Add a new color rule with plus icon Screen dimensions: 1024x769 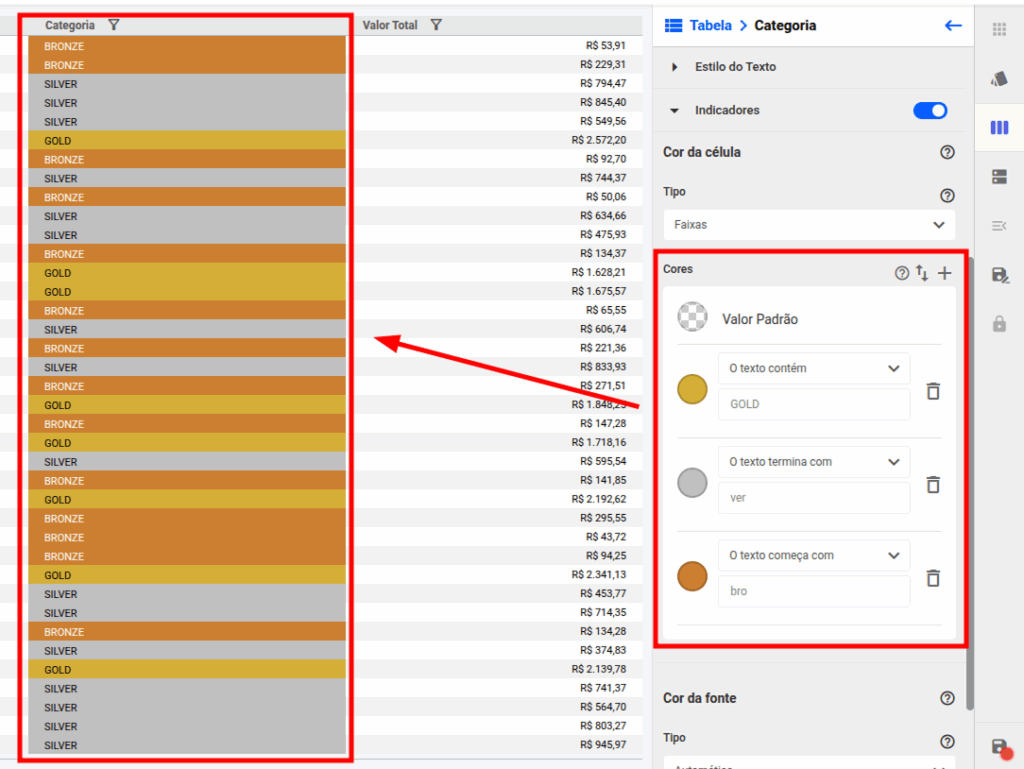click(945, 273)
